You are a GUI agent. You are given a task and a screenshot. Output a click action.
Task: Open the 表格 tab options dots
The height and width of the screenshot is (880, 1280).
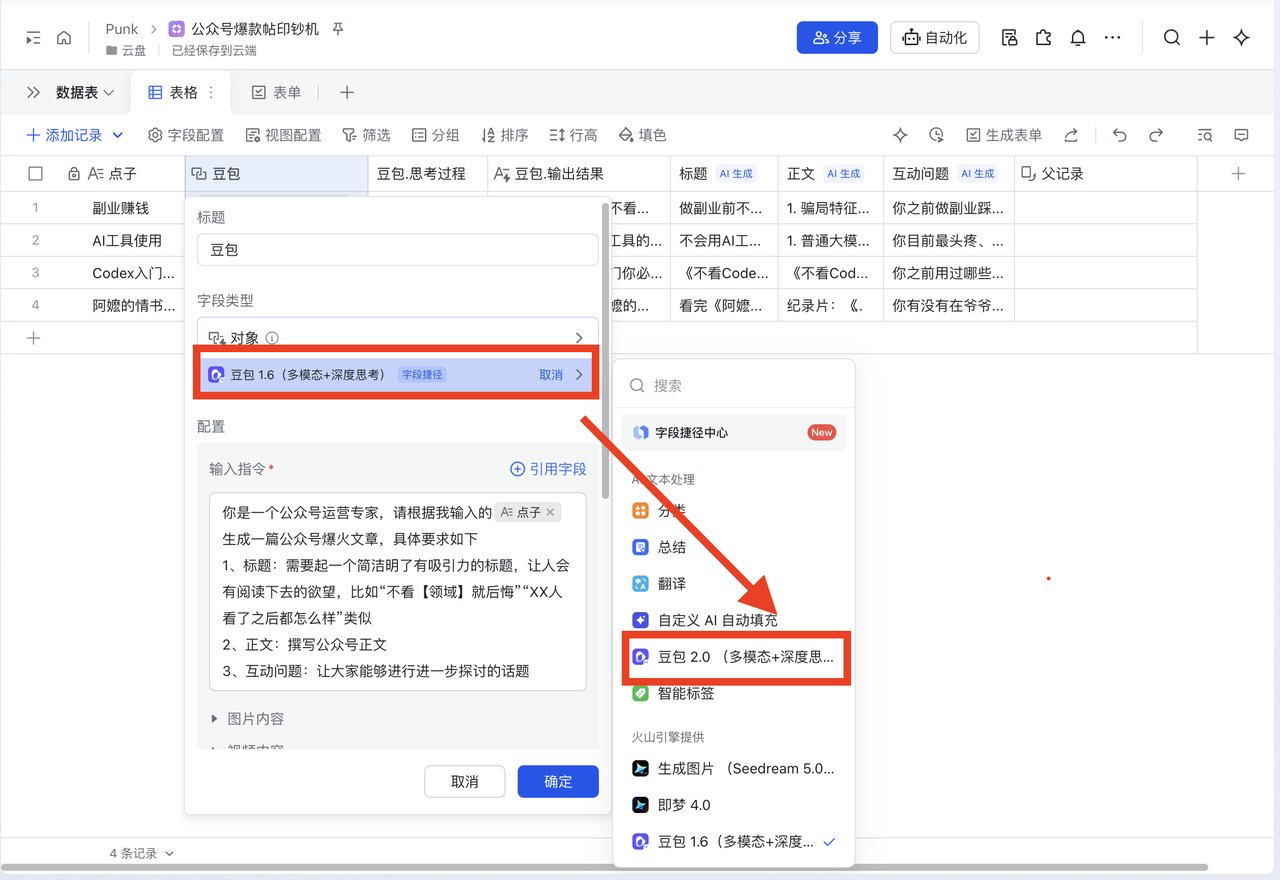point(211,93)
